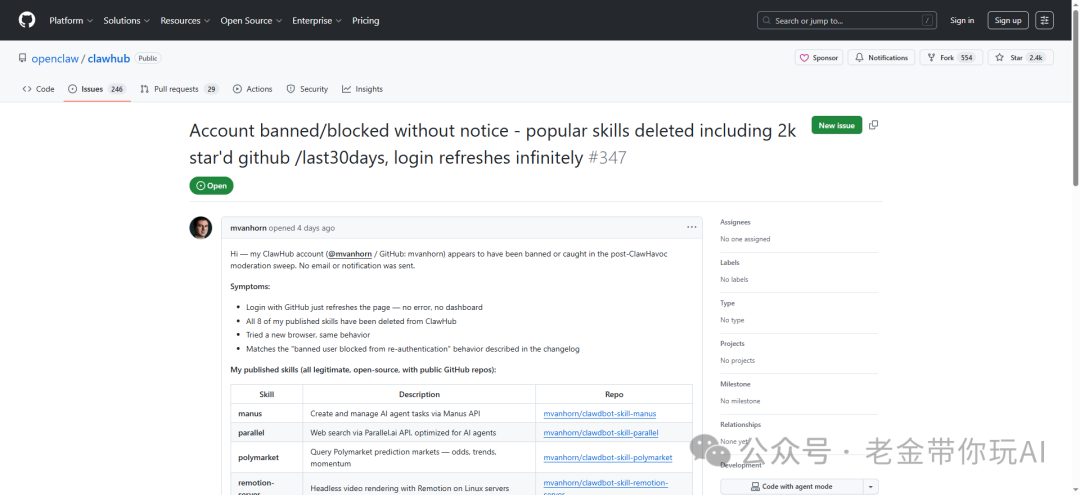The height and width of the screenshot is (495, 1080).
Task: Open the Insights tab
Action: tap(362, 89)
